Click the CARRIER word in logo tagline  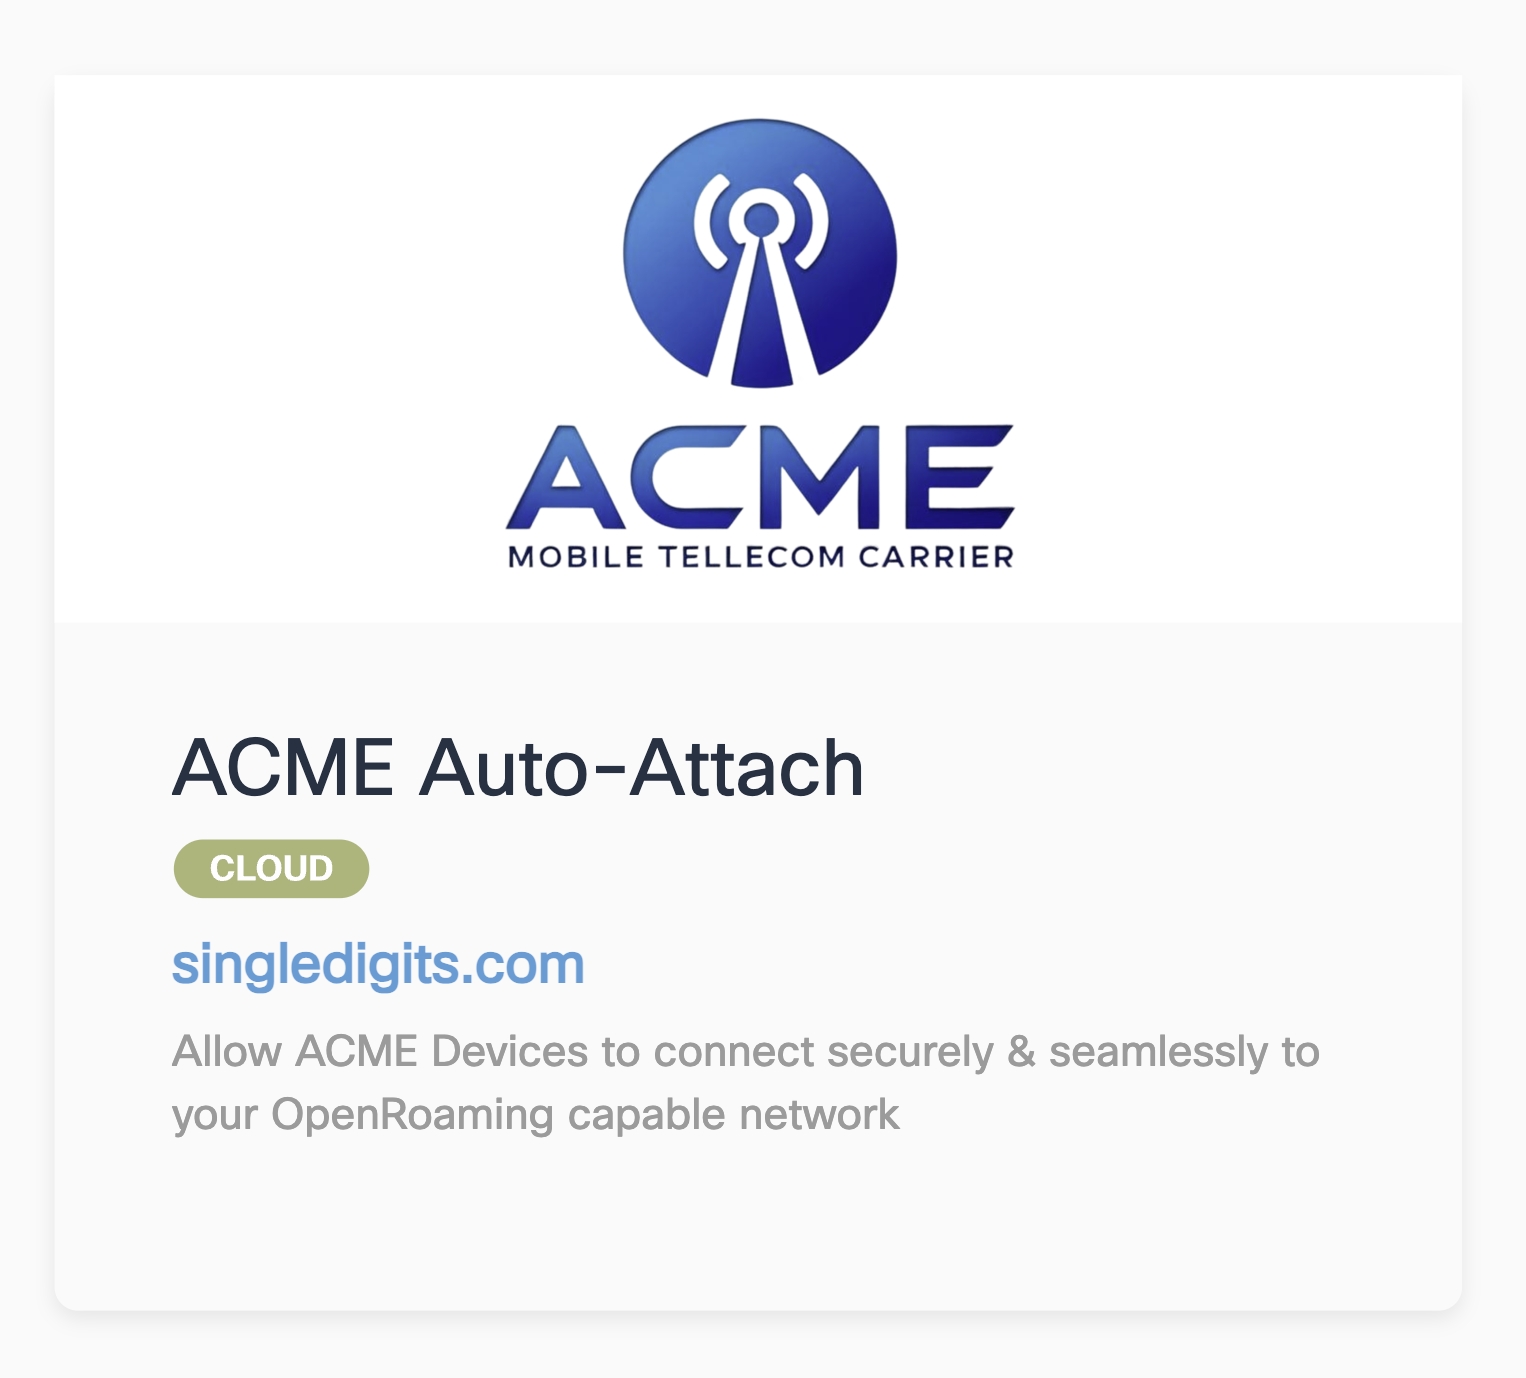click(936, 557)
